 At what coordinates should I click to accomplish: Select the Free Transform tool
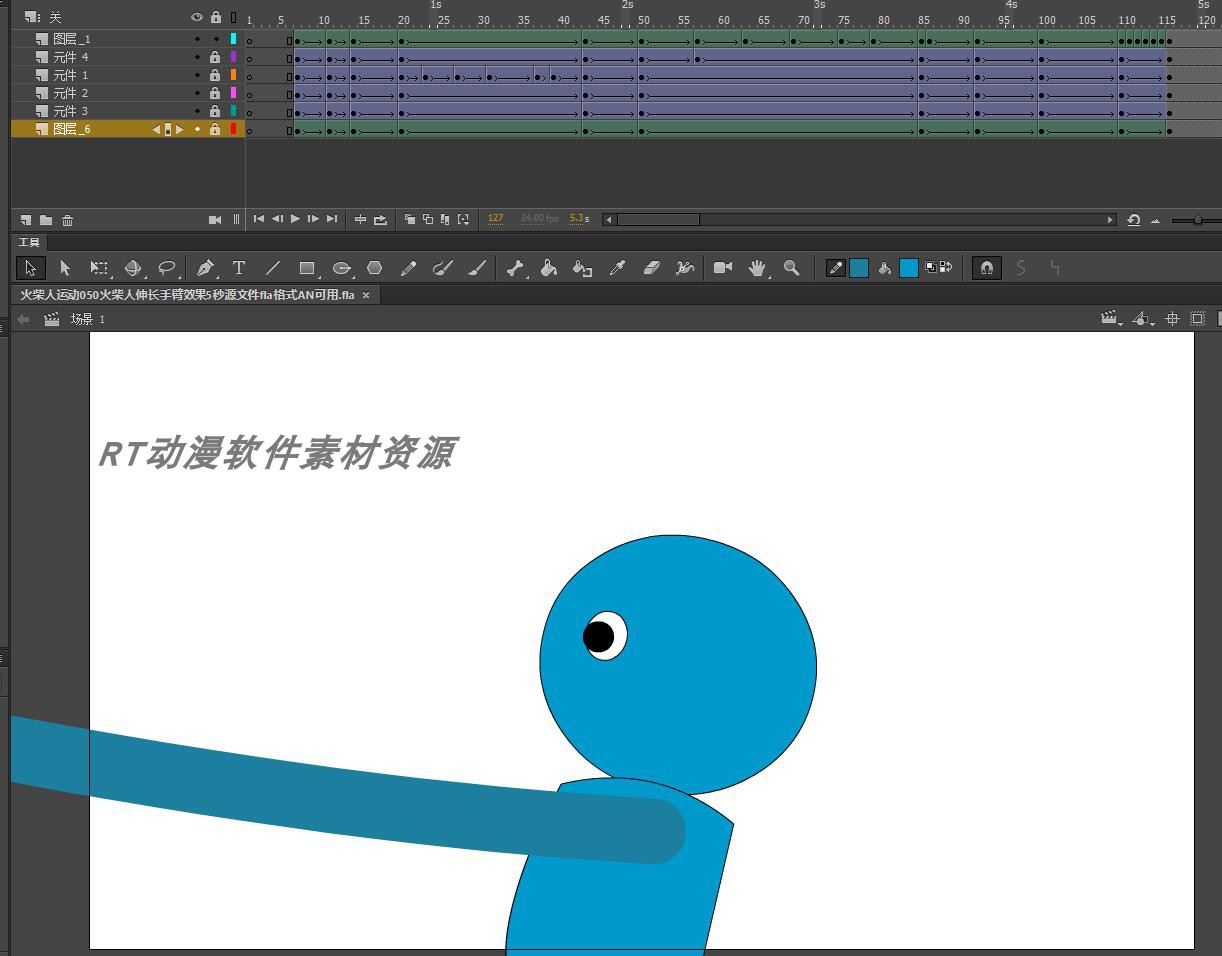coord(99,268)
